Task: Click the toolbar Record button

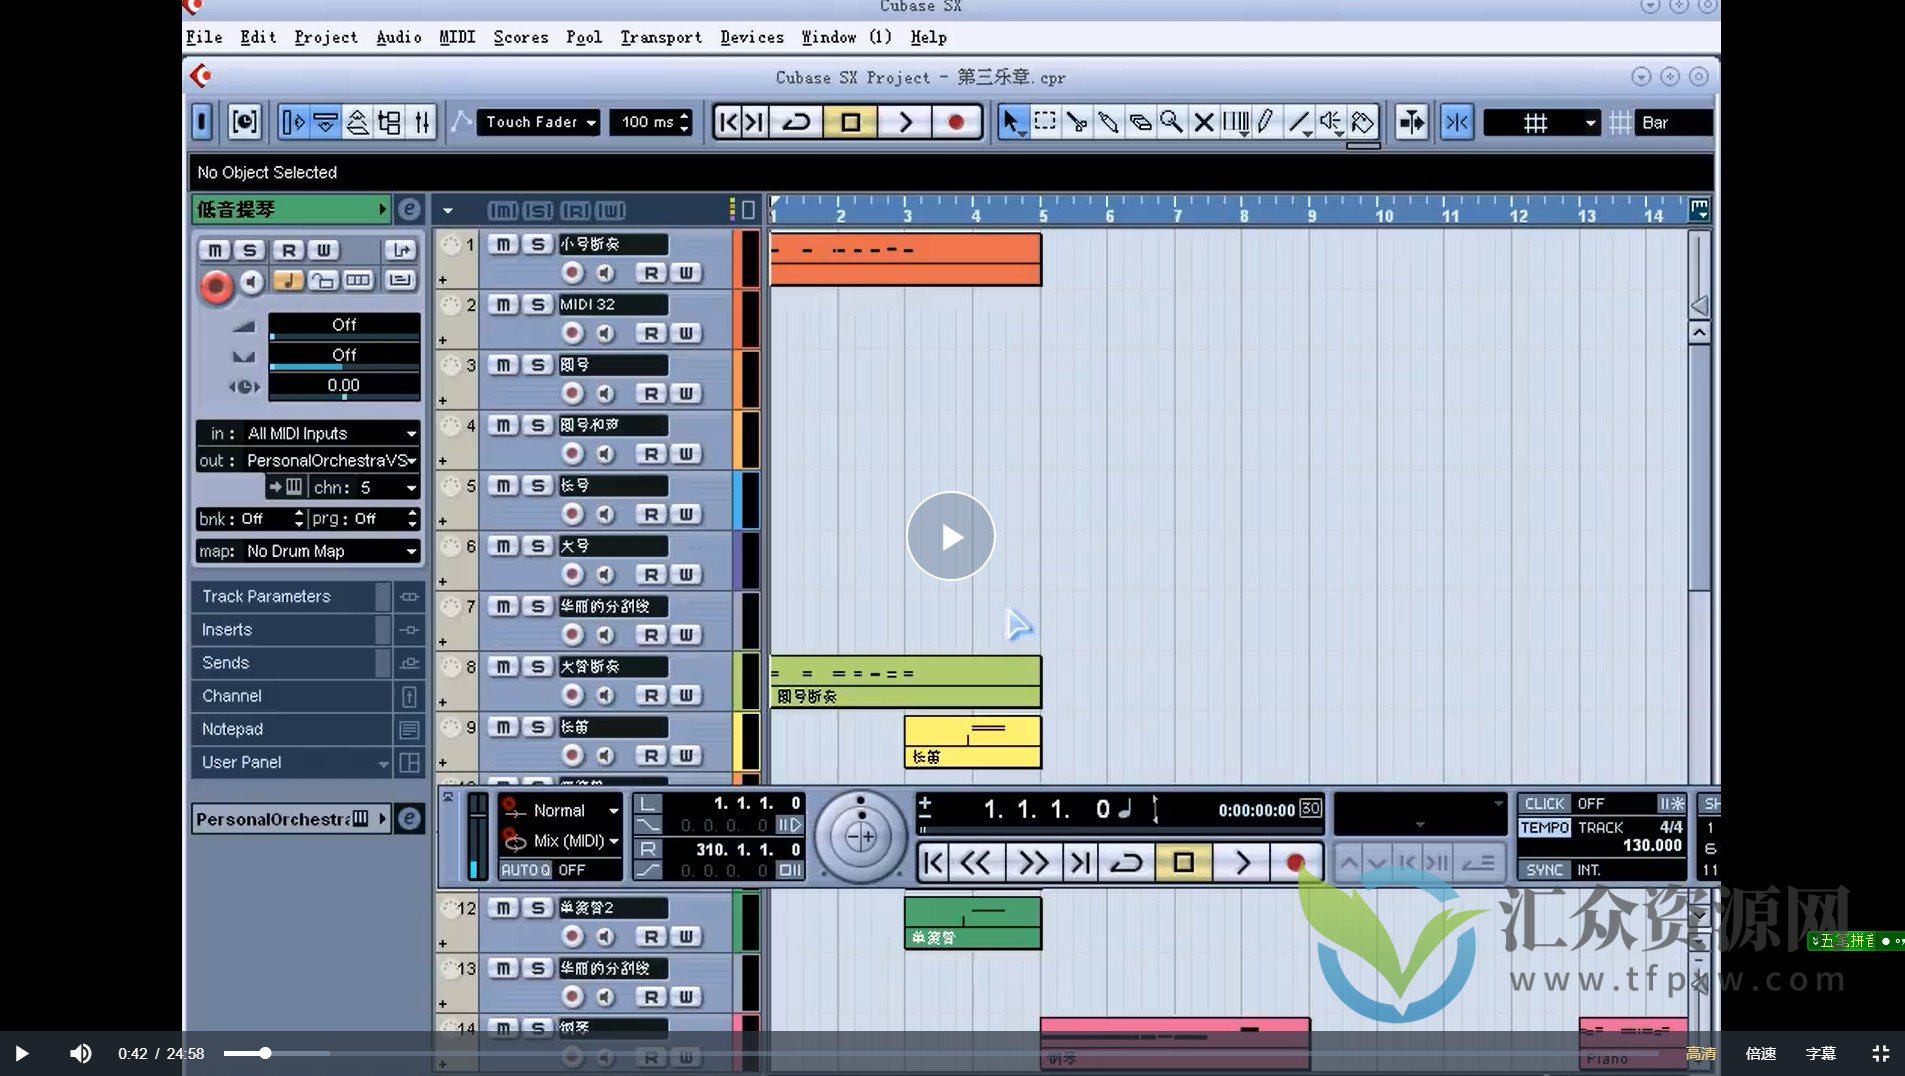Action: (956, 122)
